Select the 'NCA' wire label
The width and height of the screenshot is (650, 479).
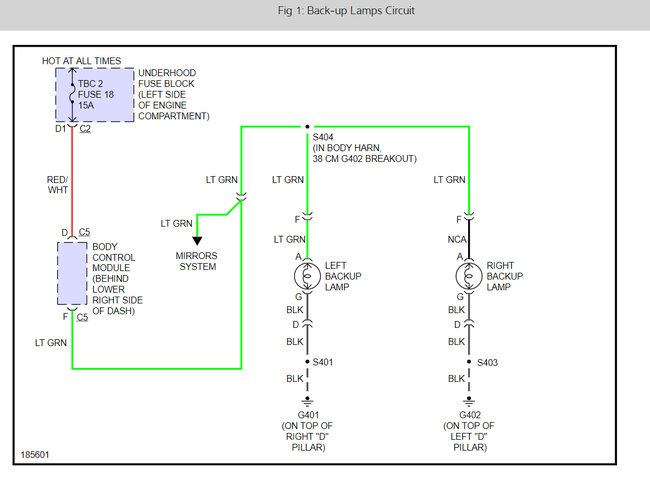[457, 240]
